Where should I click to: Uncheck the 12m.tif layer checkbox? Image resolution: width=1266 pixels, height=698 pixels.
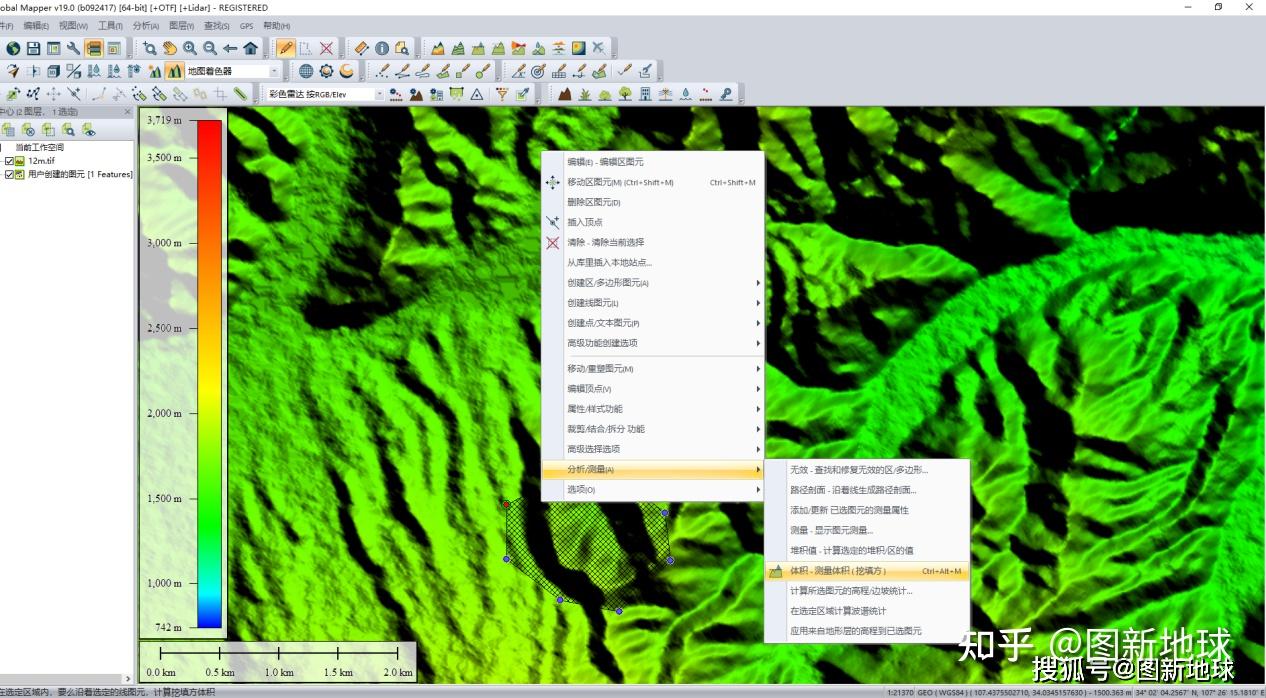(10, 161)
